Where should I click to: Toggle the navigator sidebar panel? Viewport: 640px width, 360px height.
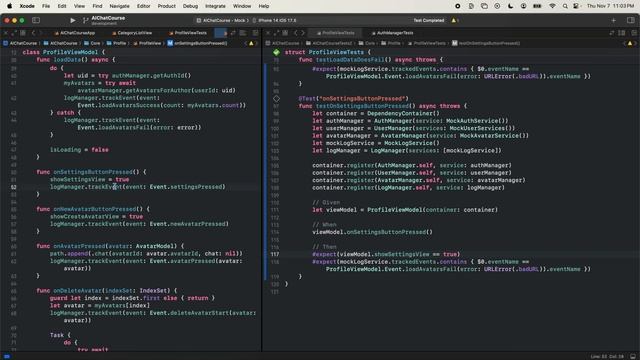[36, 20]
